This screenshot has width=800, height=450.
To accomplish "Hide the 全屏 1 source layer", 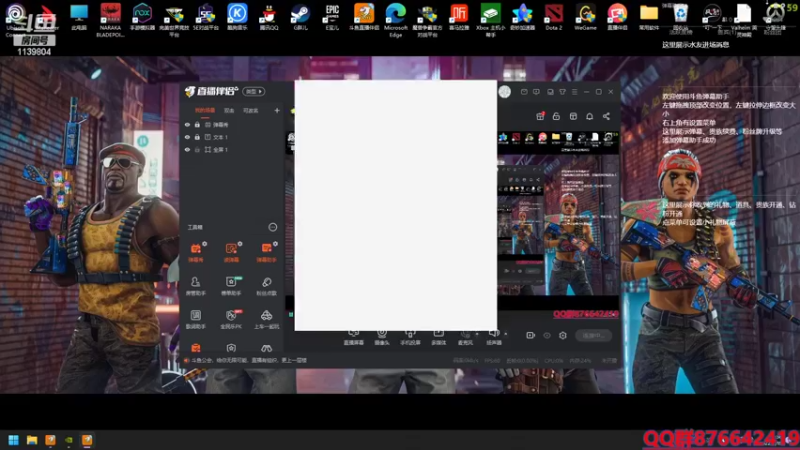I will tap(187, 150).
